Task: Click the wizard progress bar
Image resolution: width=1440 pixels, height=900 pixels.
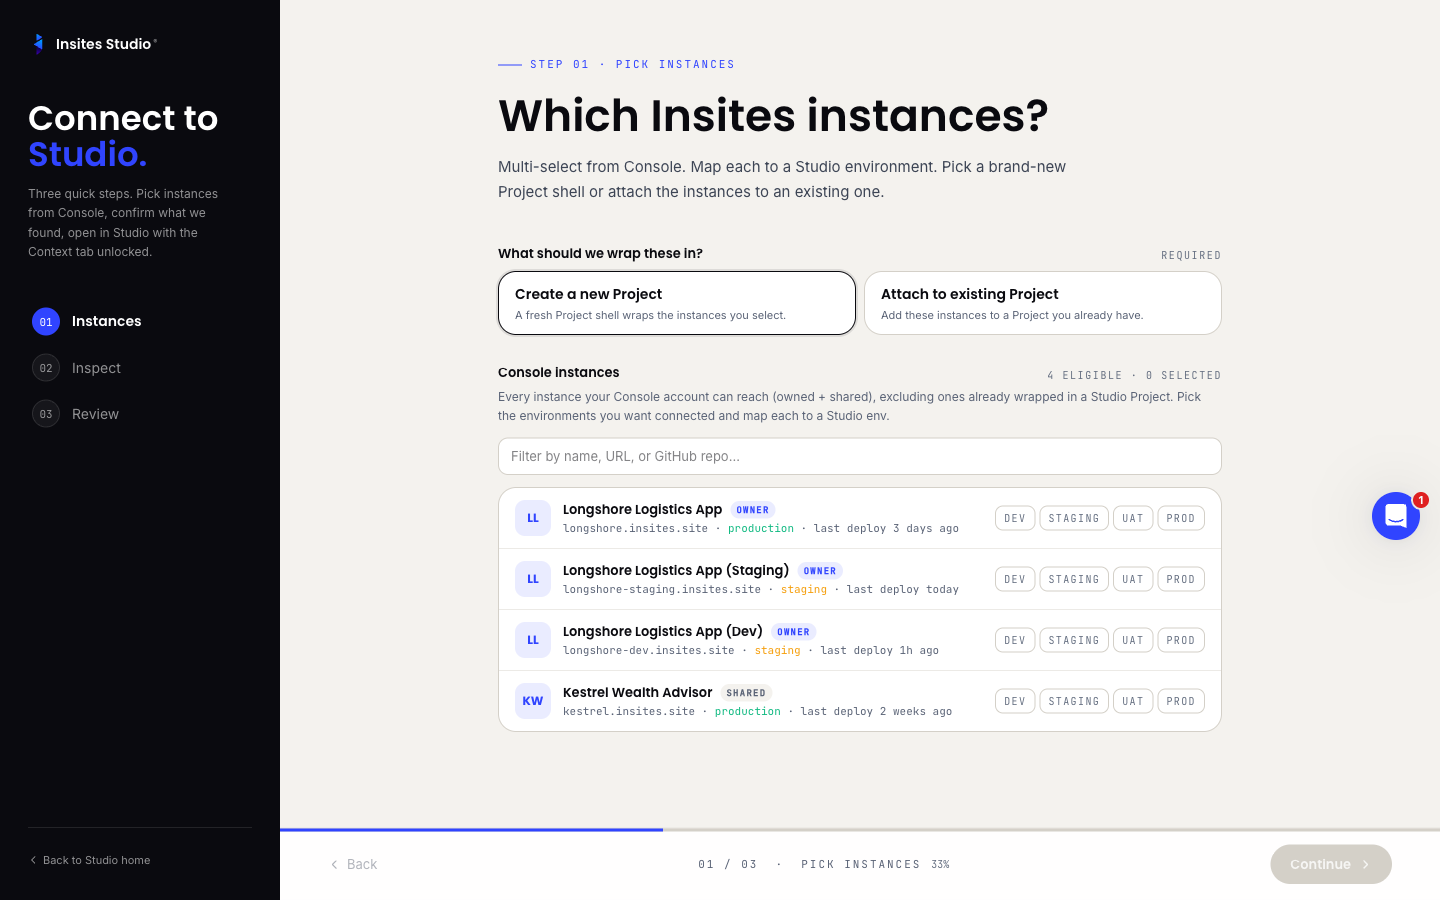Action: [860, 830]
